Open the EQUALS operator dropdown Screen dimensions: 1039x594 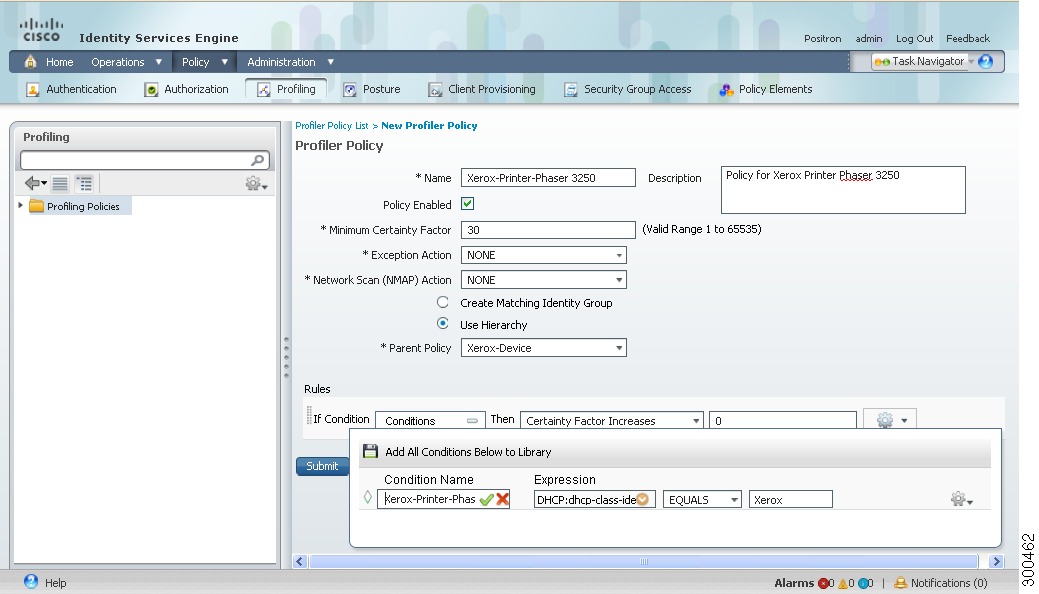[x=702, y=500]
